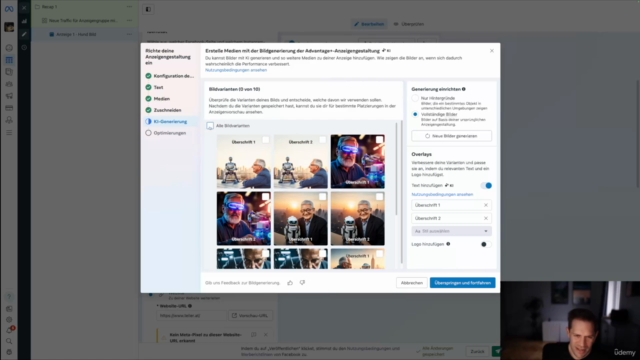This screenshot has height=360, width=640.
Task: Open the hamburger all-tools menu in sidebar
Action: click(x=9, y=133)
